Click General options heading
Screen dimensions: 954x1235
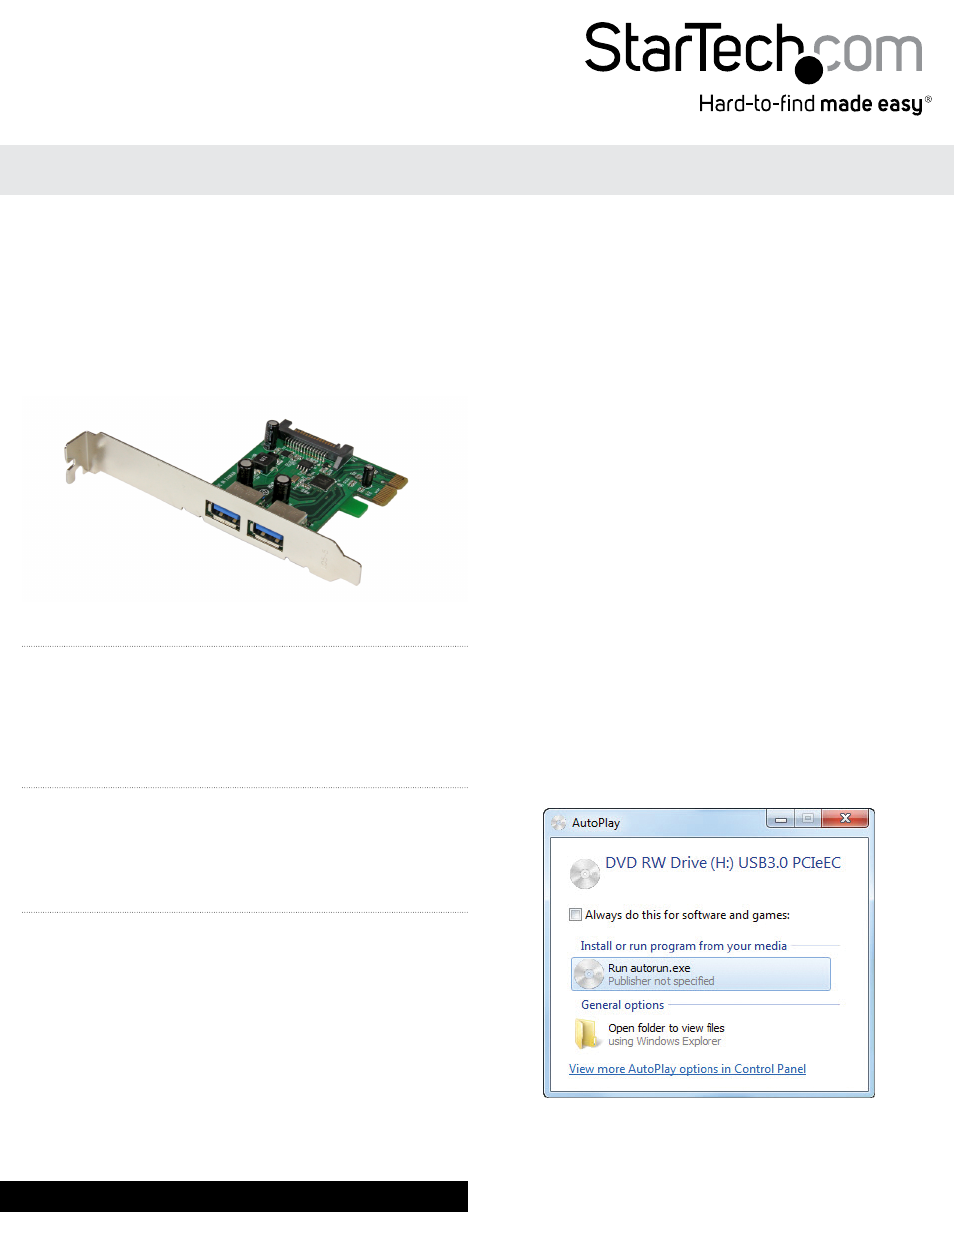click(x=622, y=1005)
